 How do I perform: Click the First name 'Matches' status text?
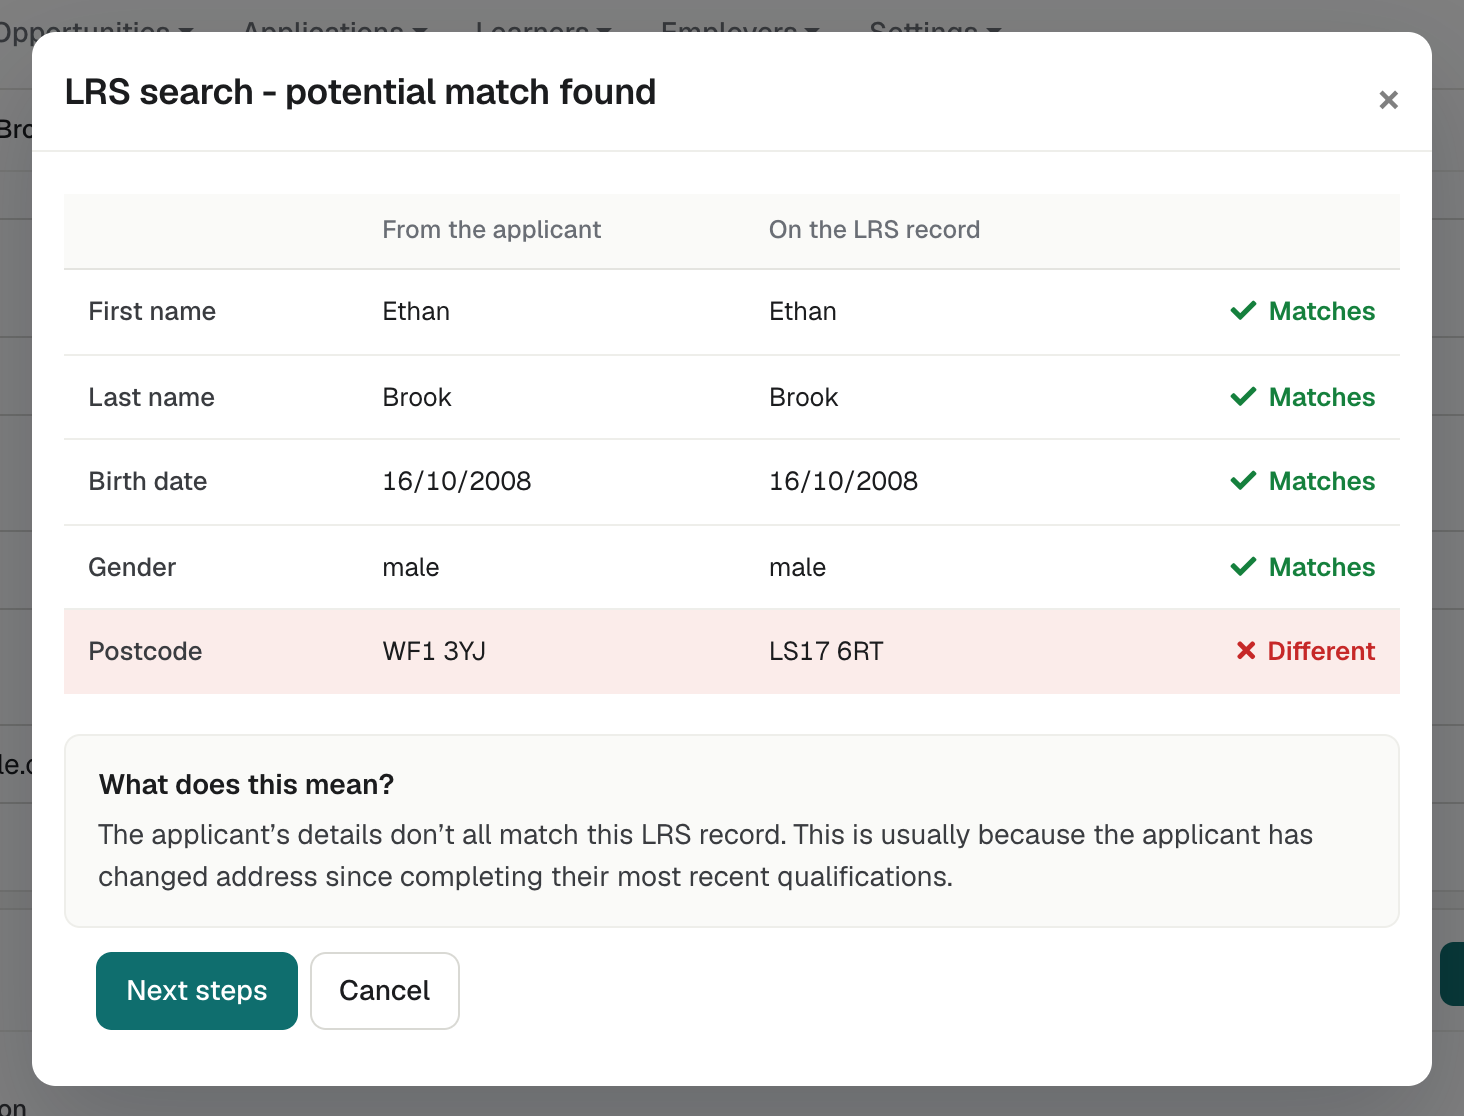click(x=1322, y=311)
